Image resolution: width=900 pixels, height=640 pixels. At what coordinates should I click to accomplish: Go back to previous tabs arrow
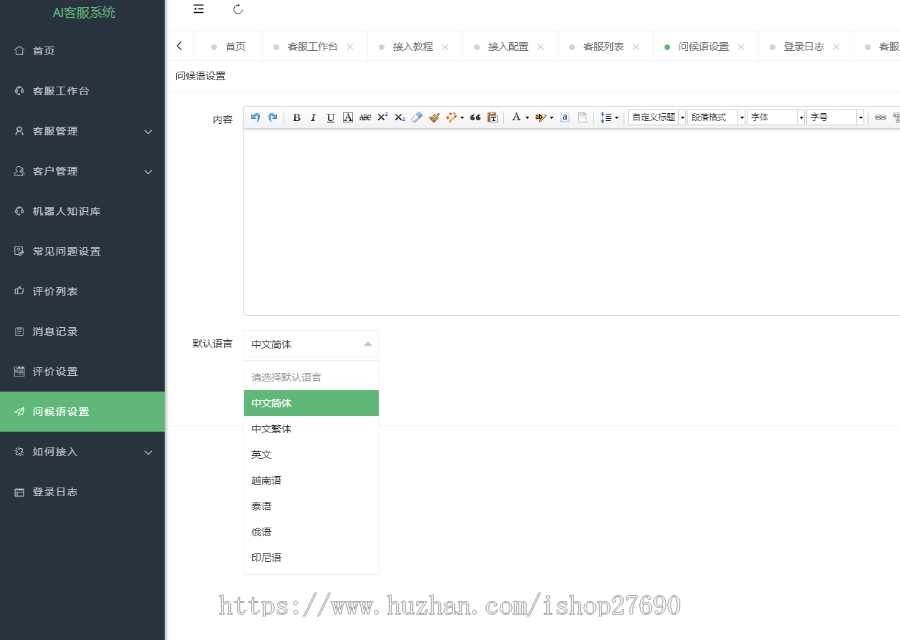(x=179, y=46)
